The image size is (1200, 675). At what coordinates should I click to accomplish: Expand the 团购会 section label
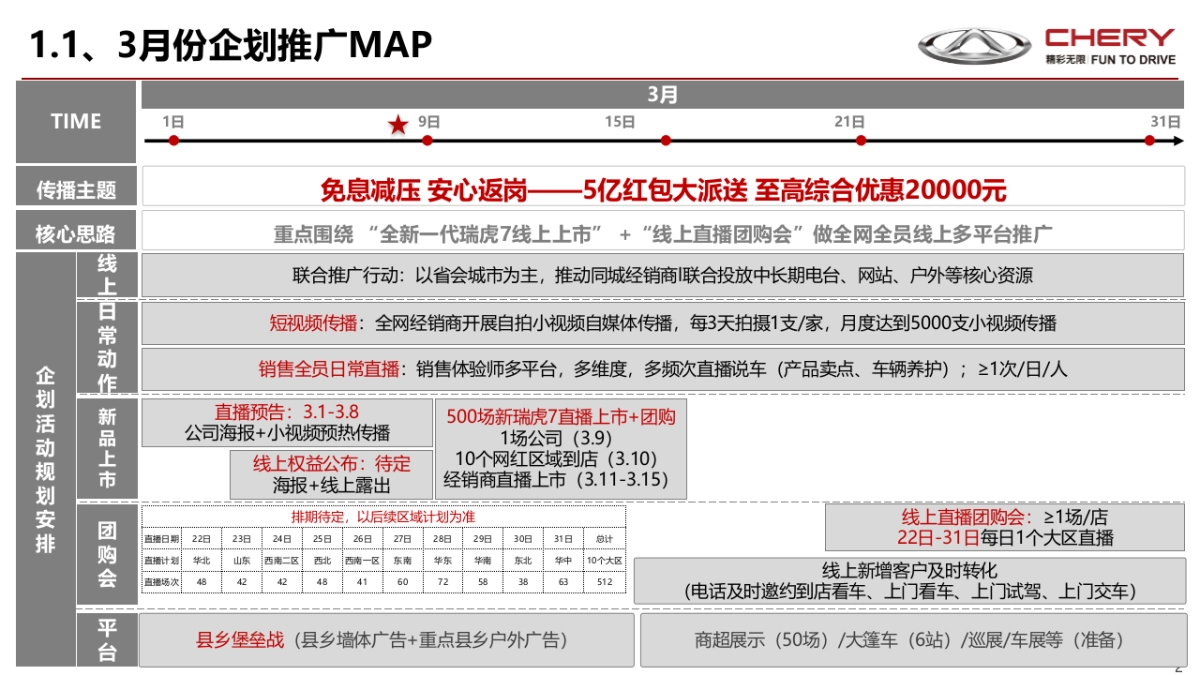click(x=110, y=554)
